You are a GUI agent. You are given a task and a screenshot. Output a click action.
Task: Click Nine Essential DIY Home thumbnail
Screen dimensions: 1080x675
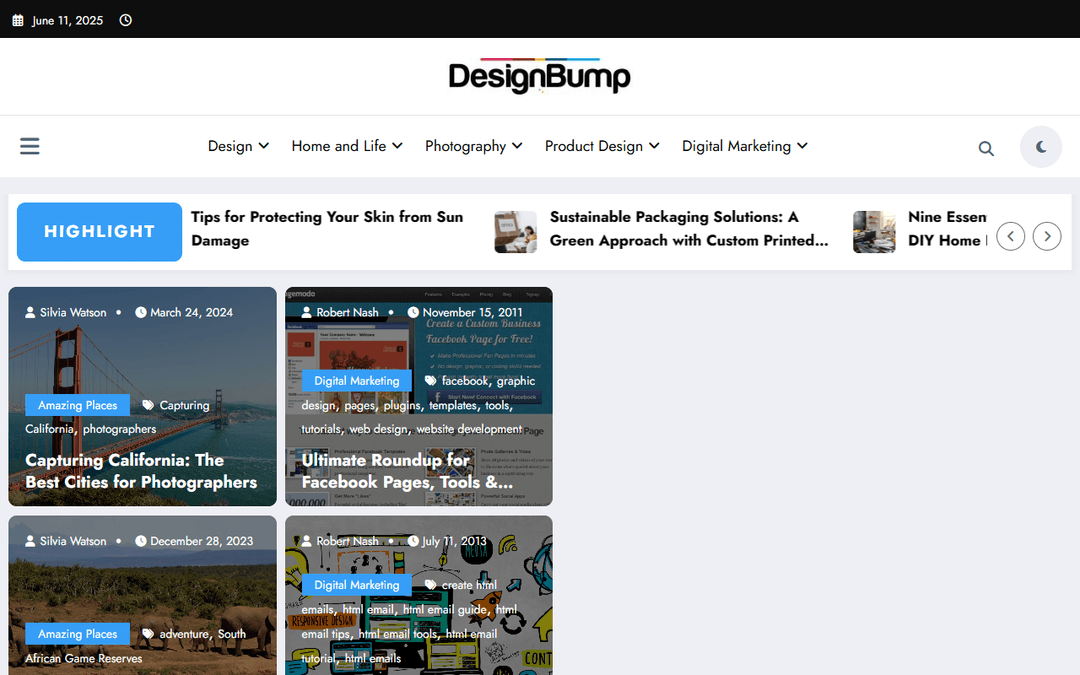874,232
